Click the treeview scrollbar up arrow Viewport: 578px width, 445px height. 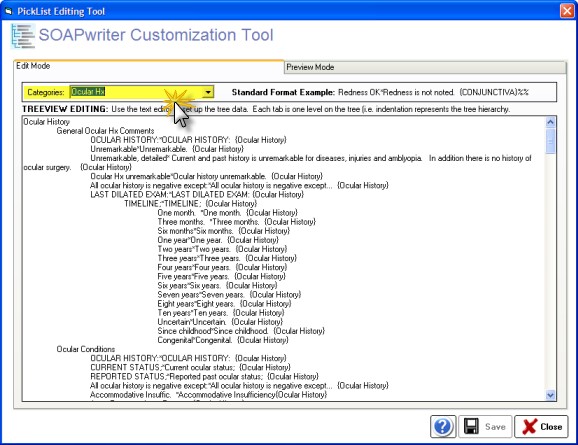point(550,122)
